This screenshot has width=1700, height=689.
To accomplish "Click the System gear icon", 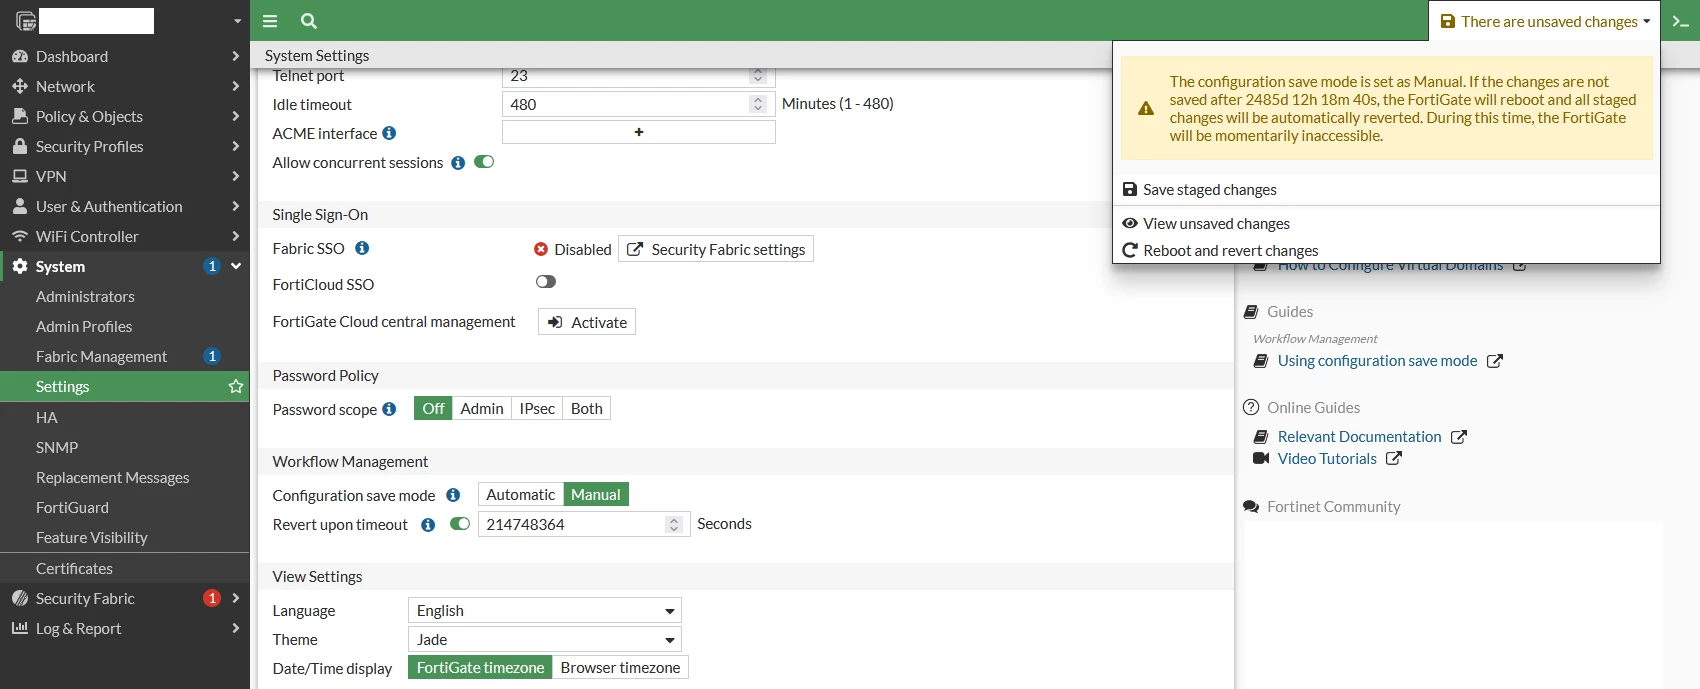I will pyautogui.click(x=20, y=266).
